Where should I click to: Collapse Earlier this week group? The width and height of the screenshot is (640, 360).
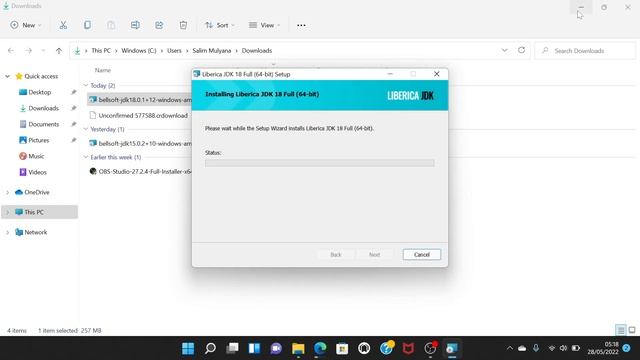86,157
